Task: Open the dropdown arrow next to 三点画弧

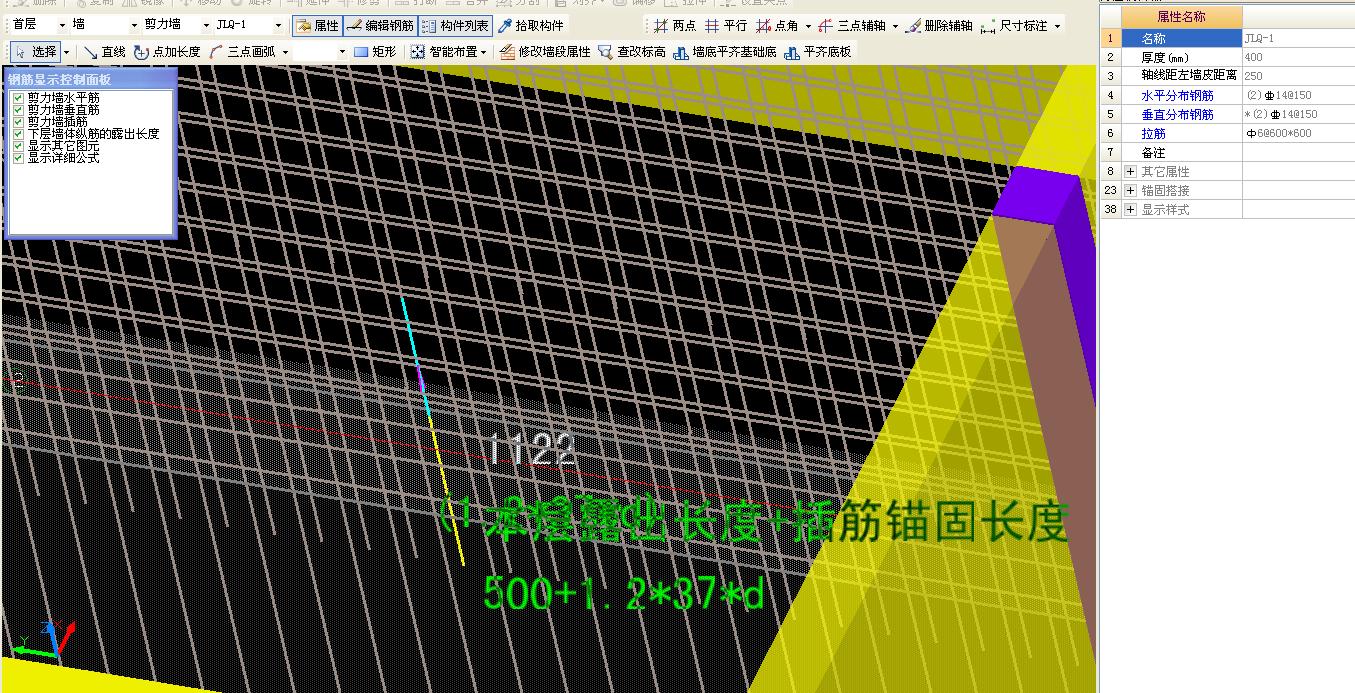Action: tap(285, 51)
